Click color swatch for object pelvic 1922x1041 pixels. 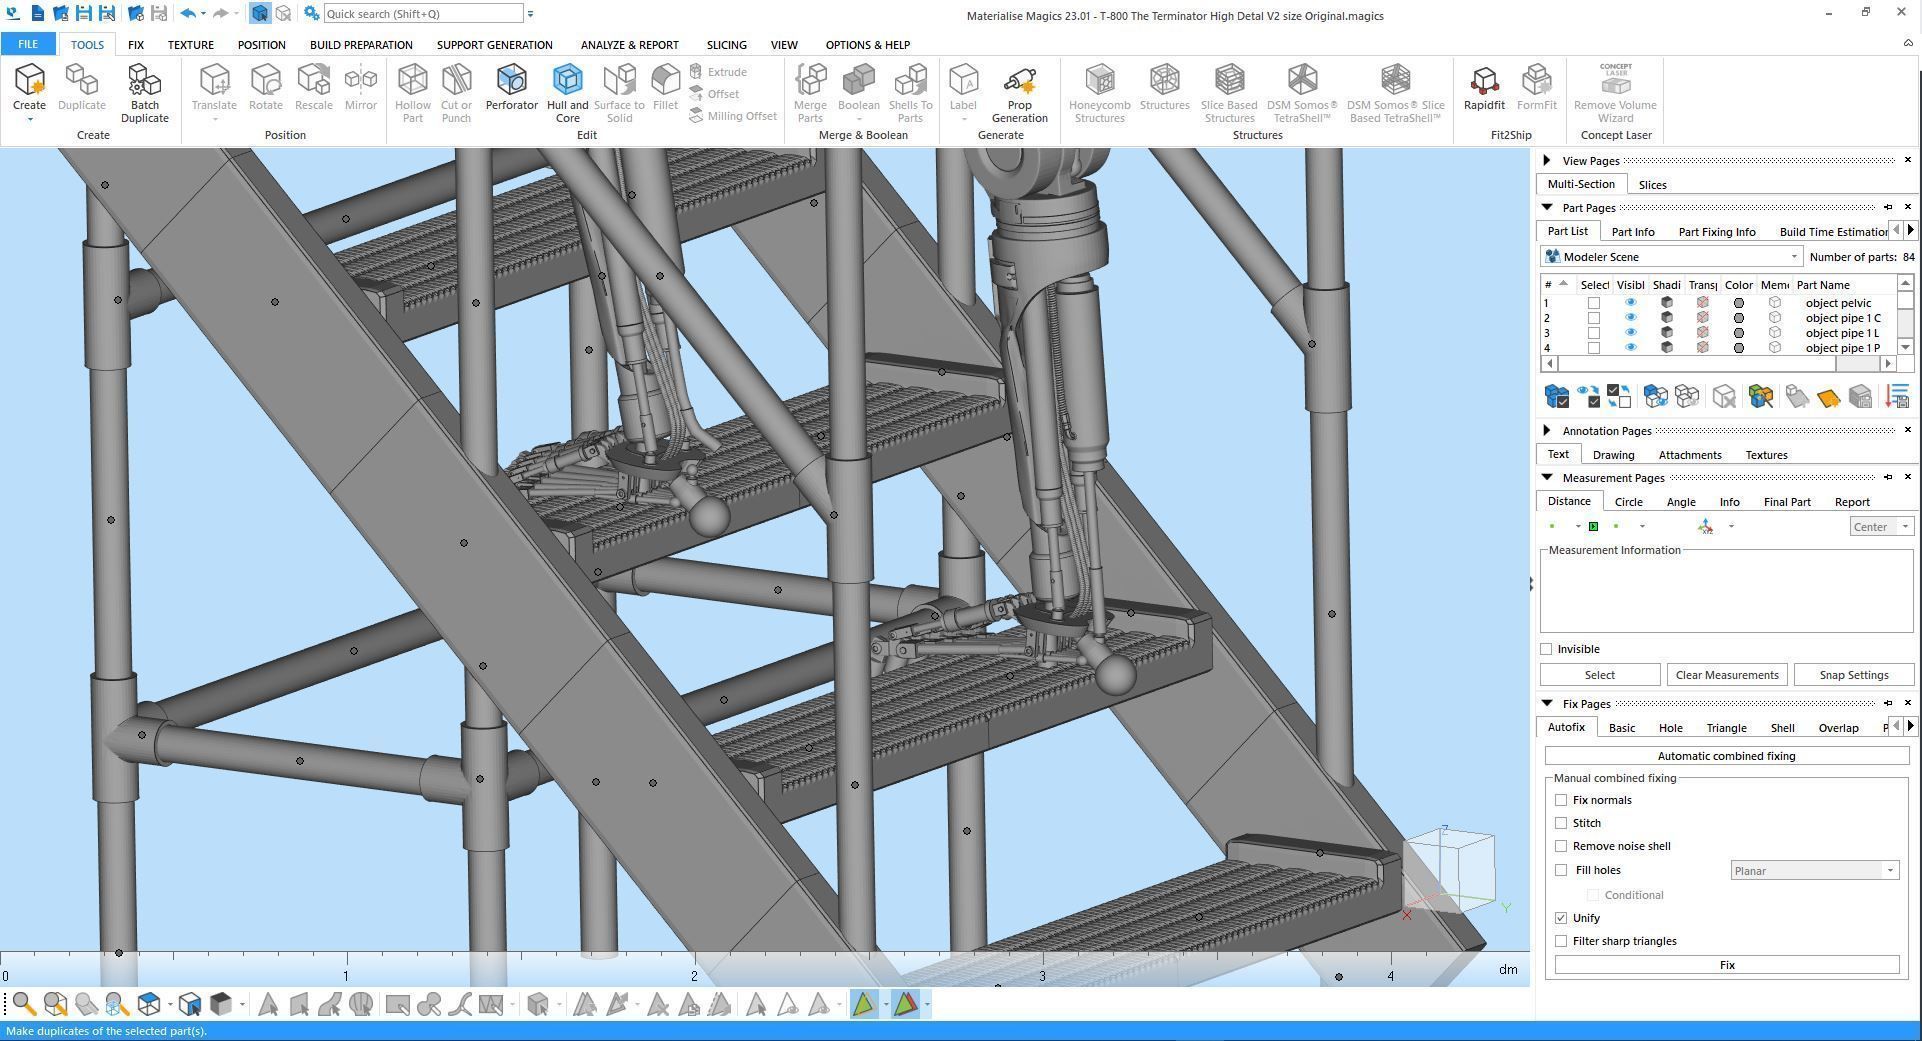point(1739,303)
